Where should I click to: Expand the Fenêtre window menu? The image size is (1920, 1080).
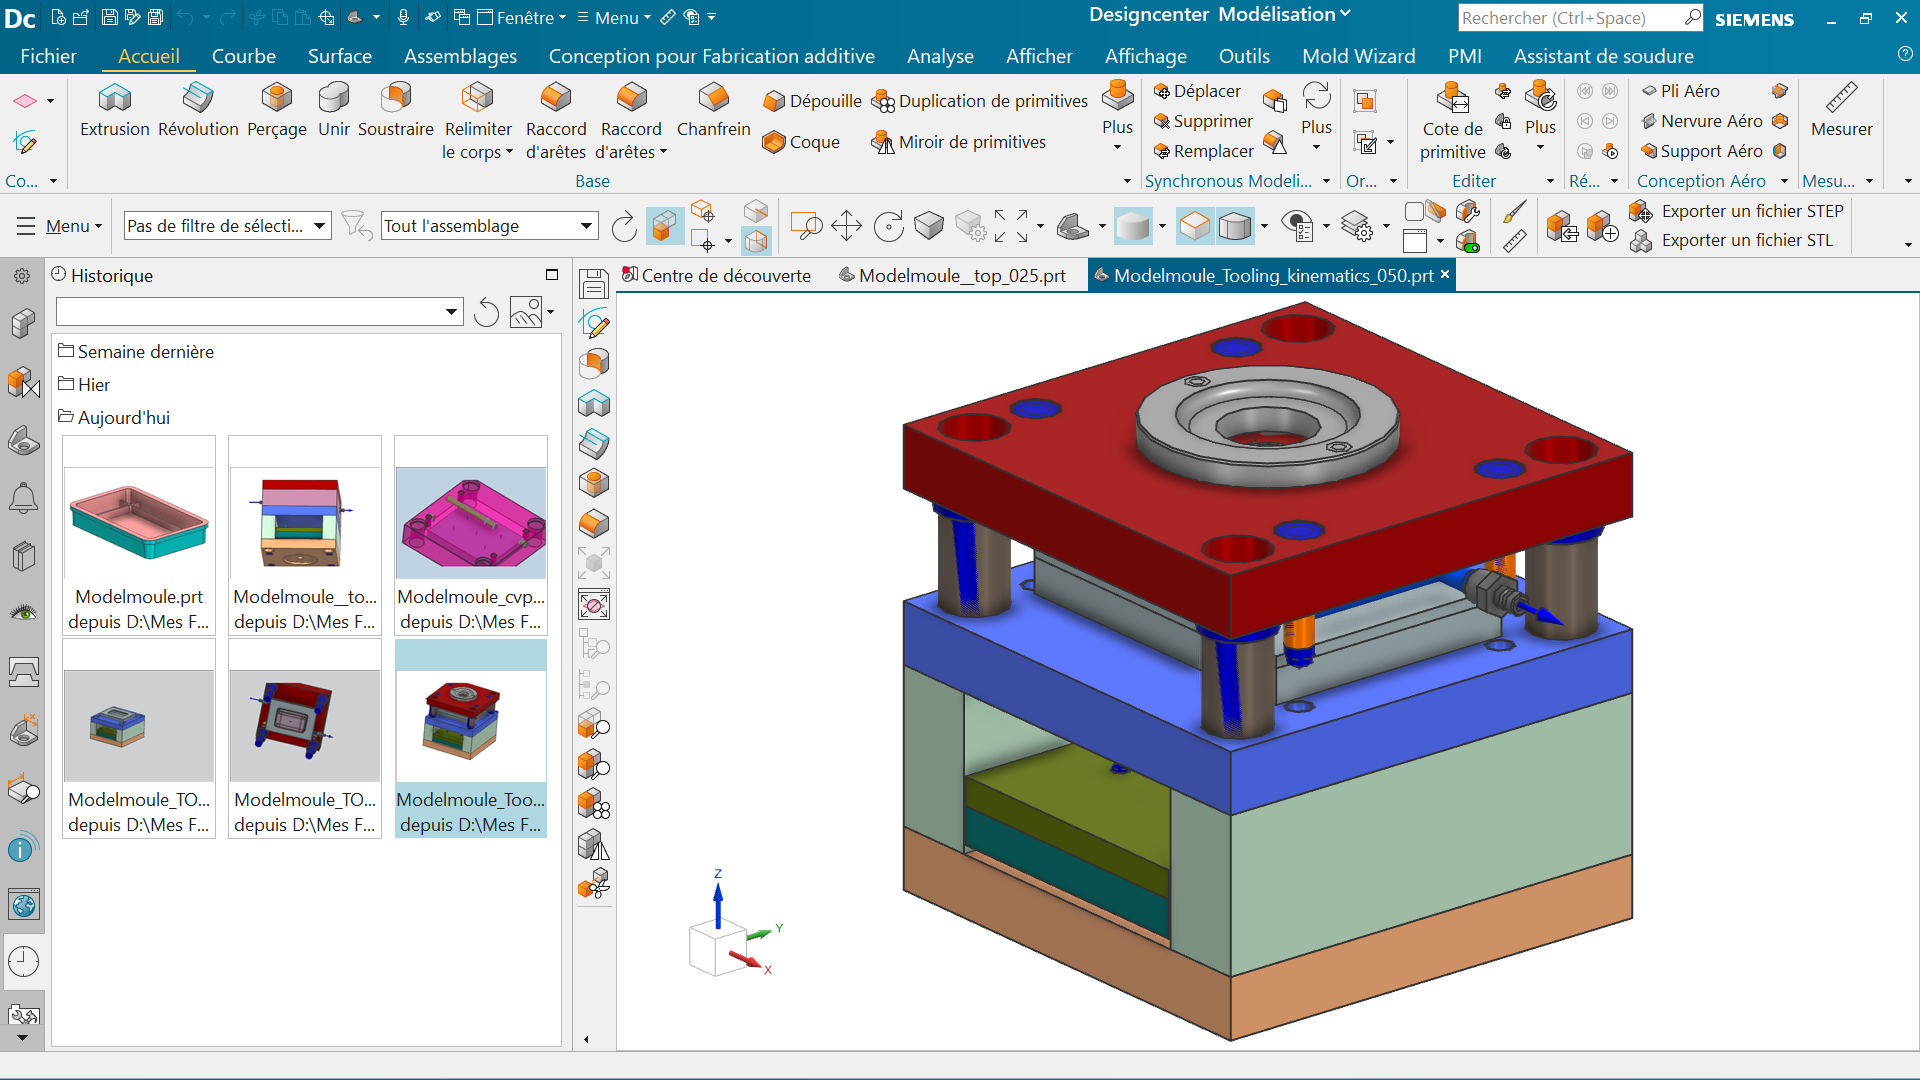tap(521, 17)
